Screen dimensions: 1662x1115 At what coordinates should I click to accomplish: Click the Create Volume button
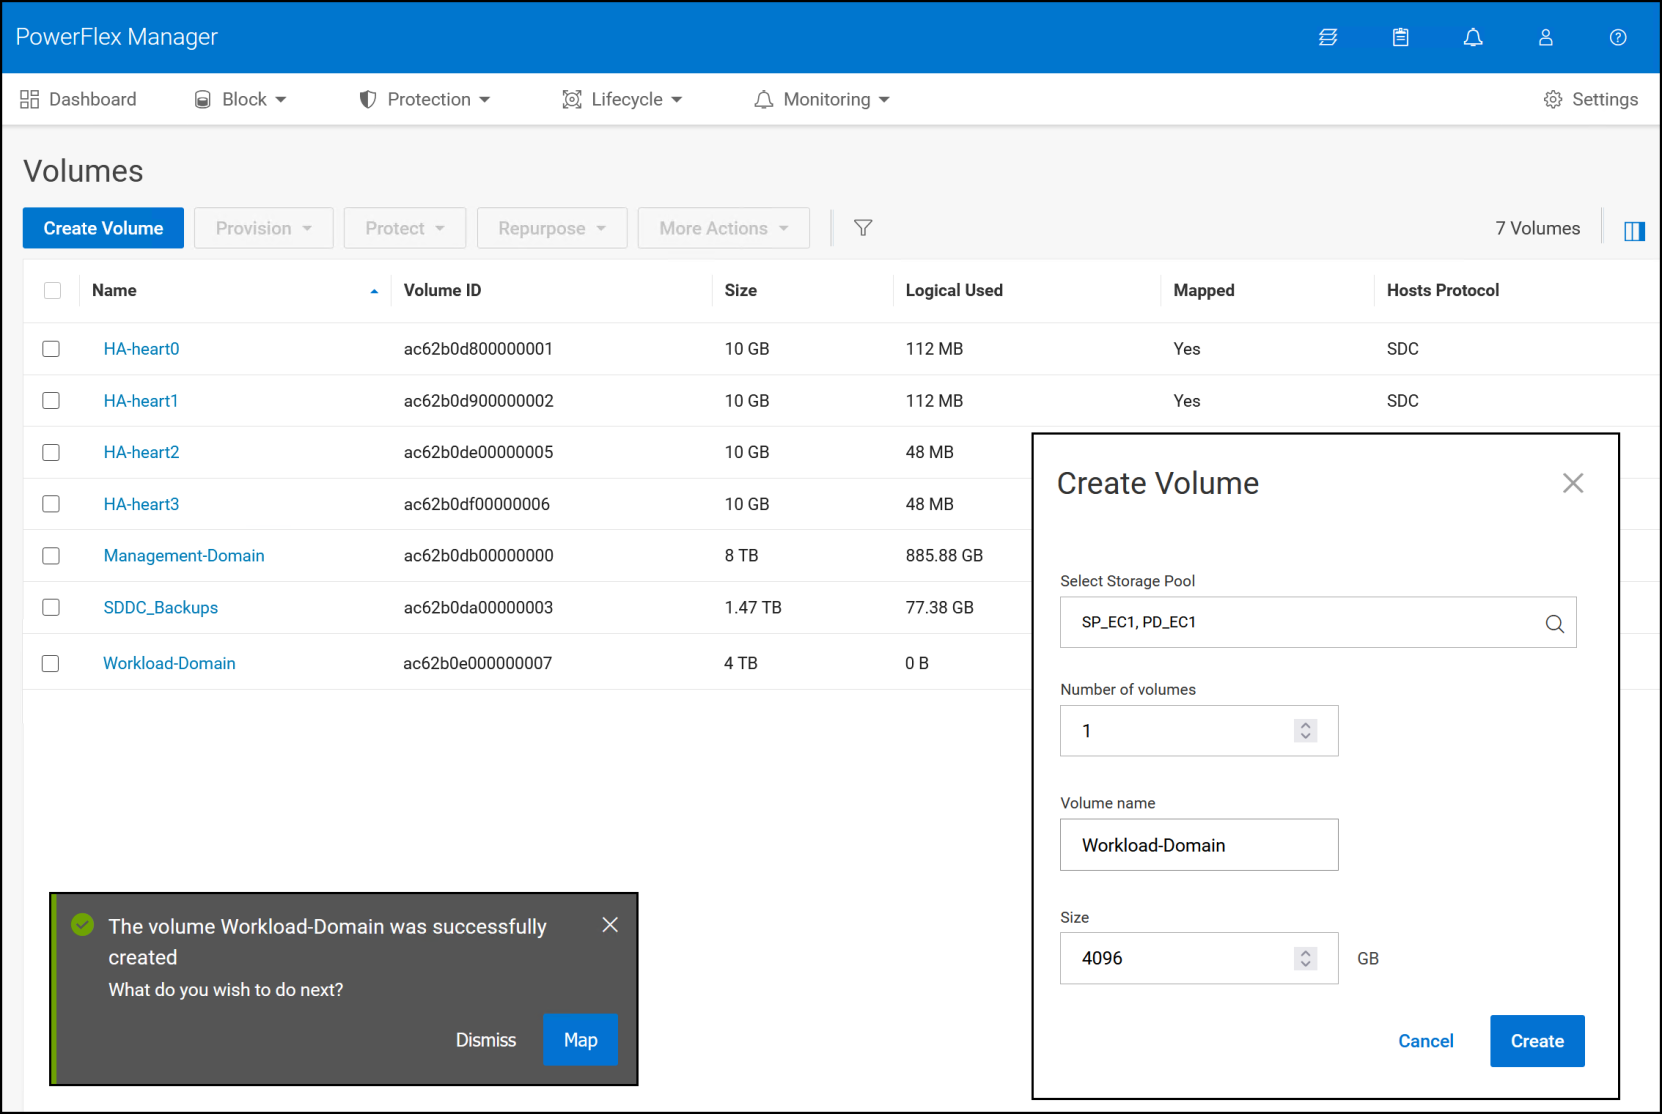[x=103, y=228]
